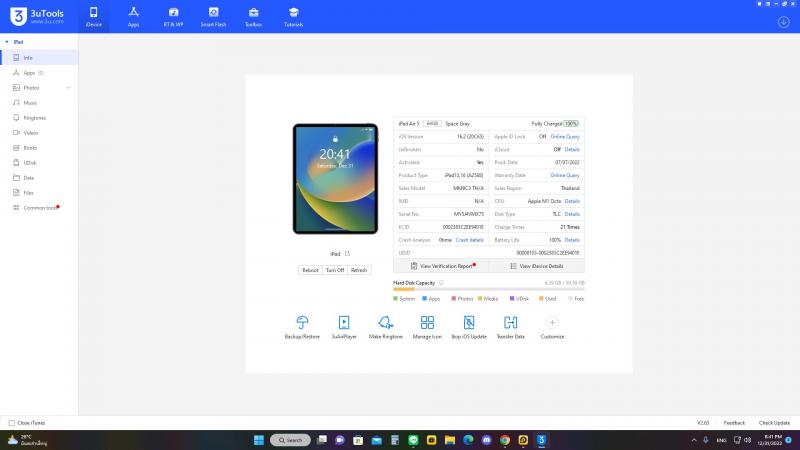Open LINE app from taskbar
This screenshot has height=450, width=800.
pyautogui.click(x=413, y=440)
